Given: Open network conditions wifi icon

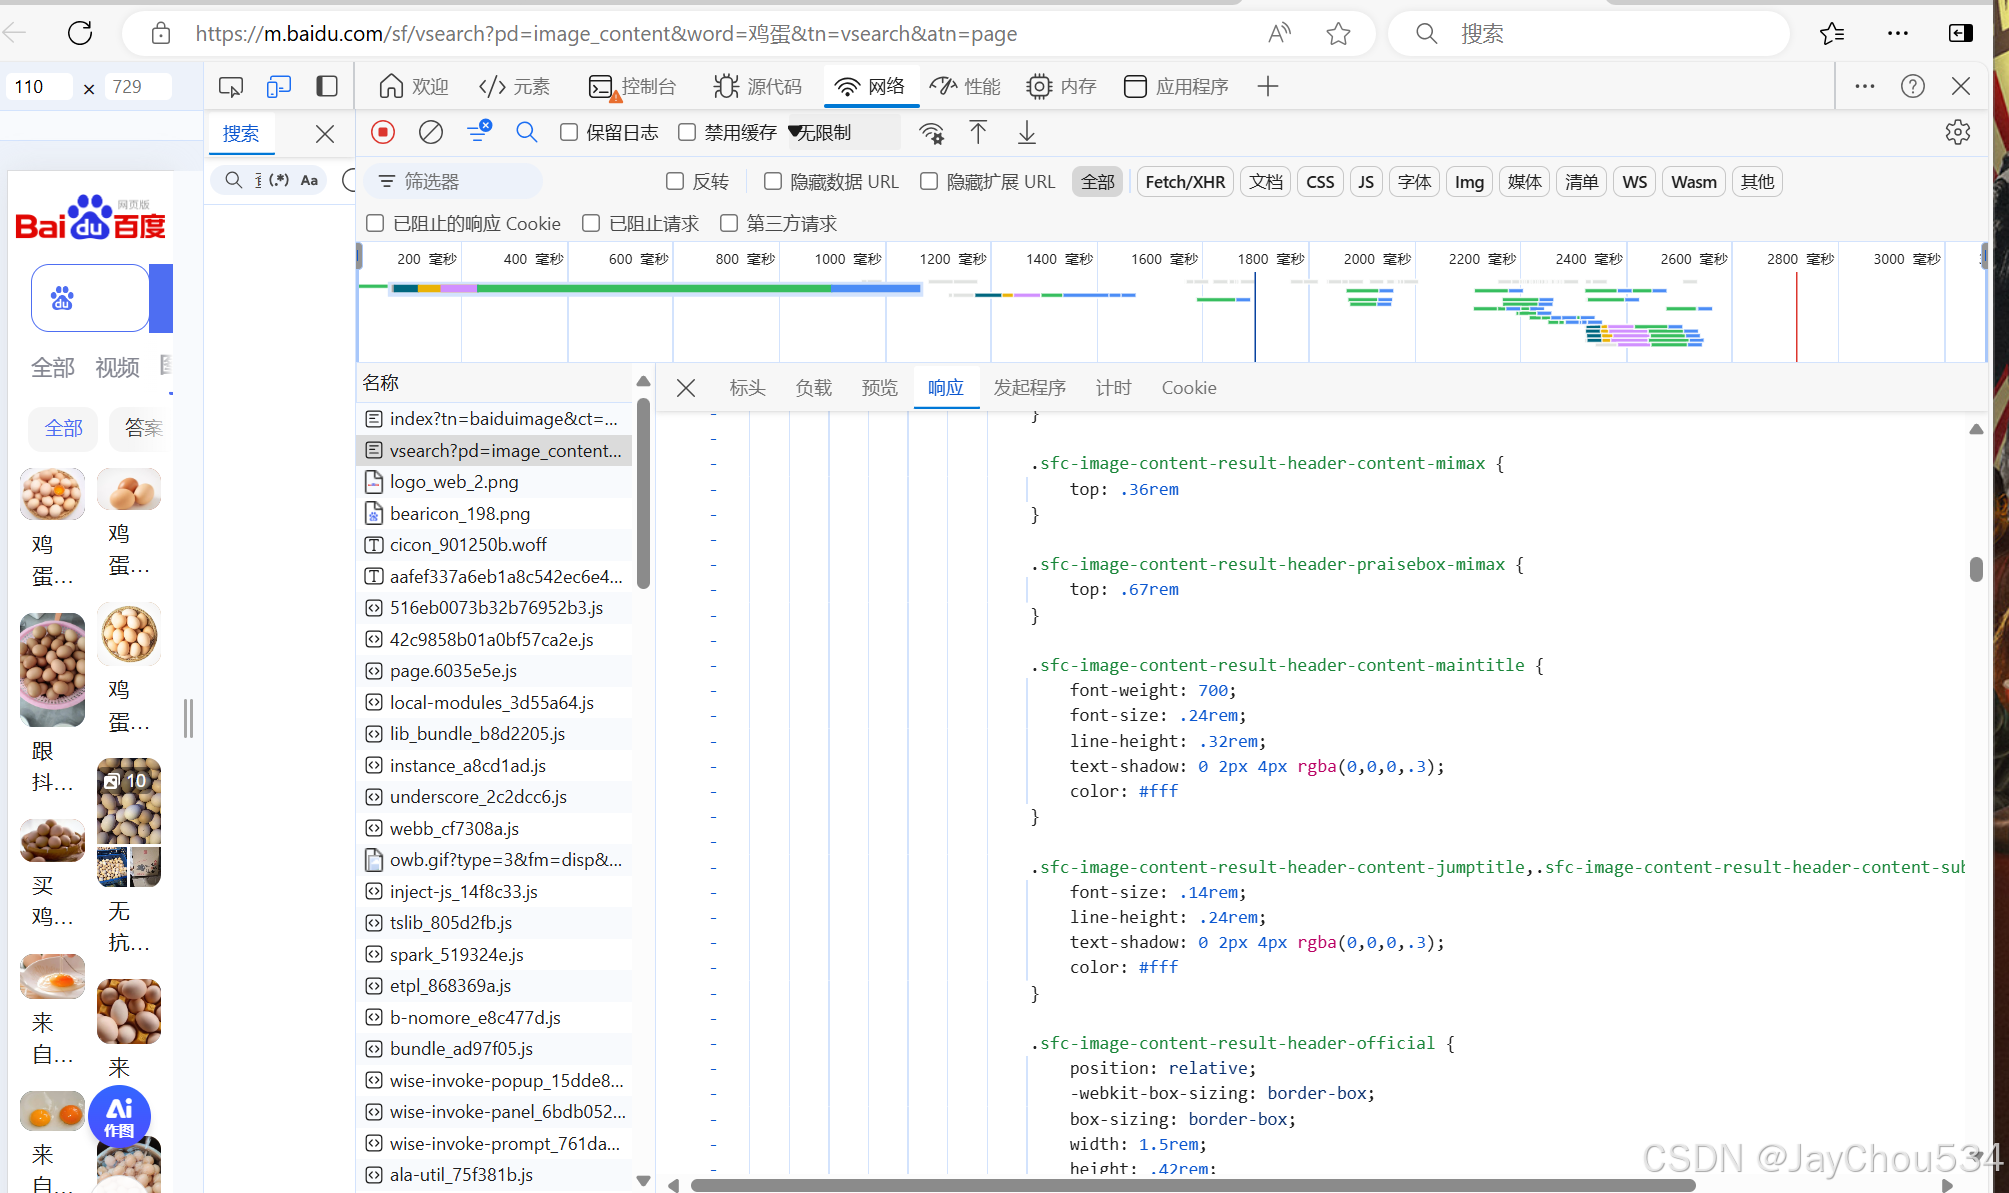Looking at the screenshot, I should pos(931,132).
